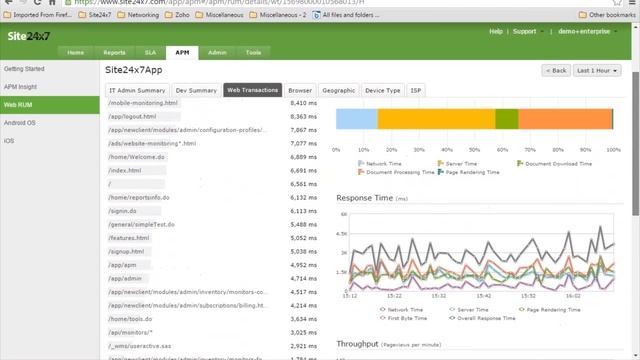Image resolution: width=640 pixels, height=360 pixels.
Task: Click the light blue Network Time bar segment
Action: tap(357, 119)
